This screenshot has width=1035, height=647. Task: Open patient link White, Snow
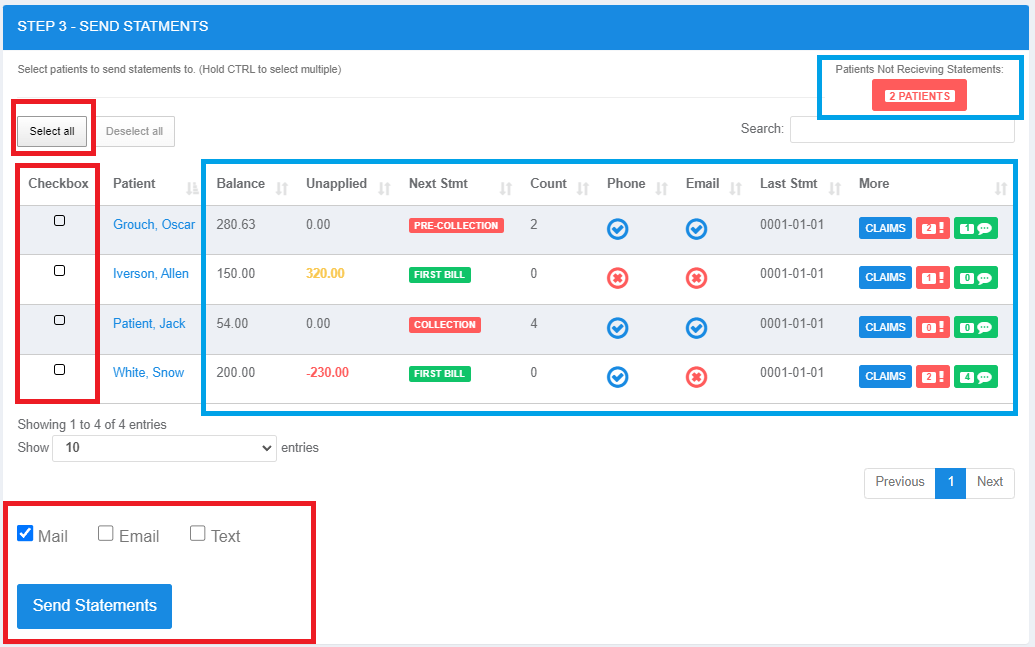coord(149,372)
